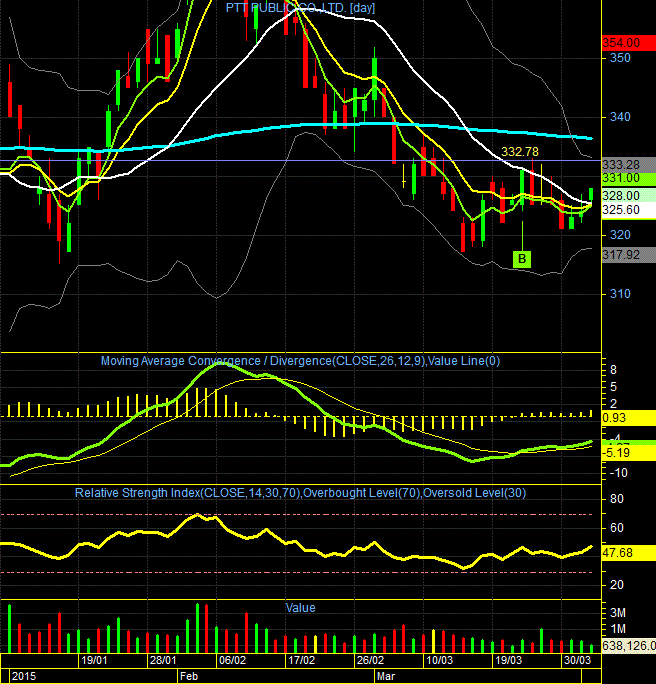656x684 pixels.
Task: Click the 317.92 lower band label
Action: (629, 254)
